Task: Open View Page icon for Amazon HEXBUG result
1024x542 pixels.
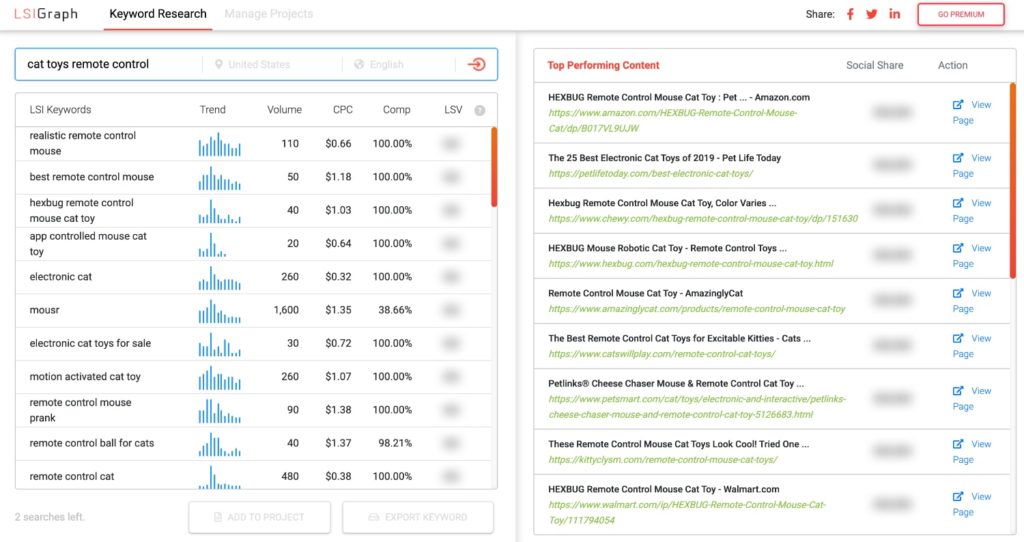Action: 958,104
